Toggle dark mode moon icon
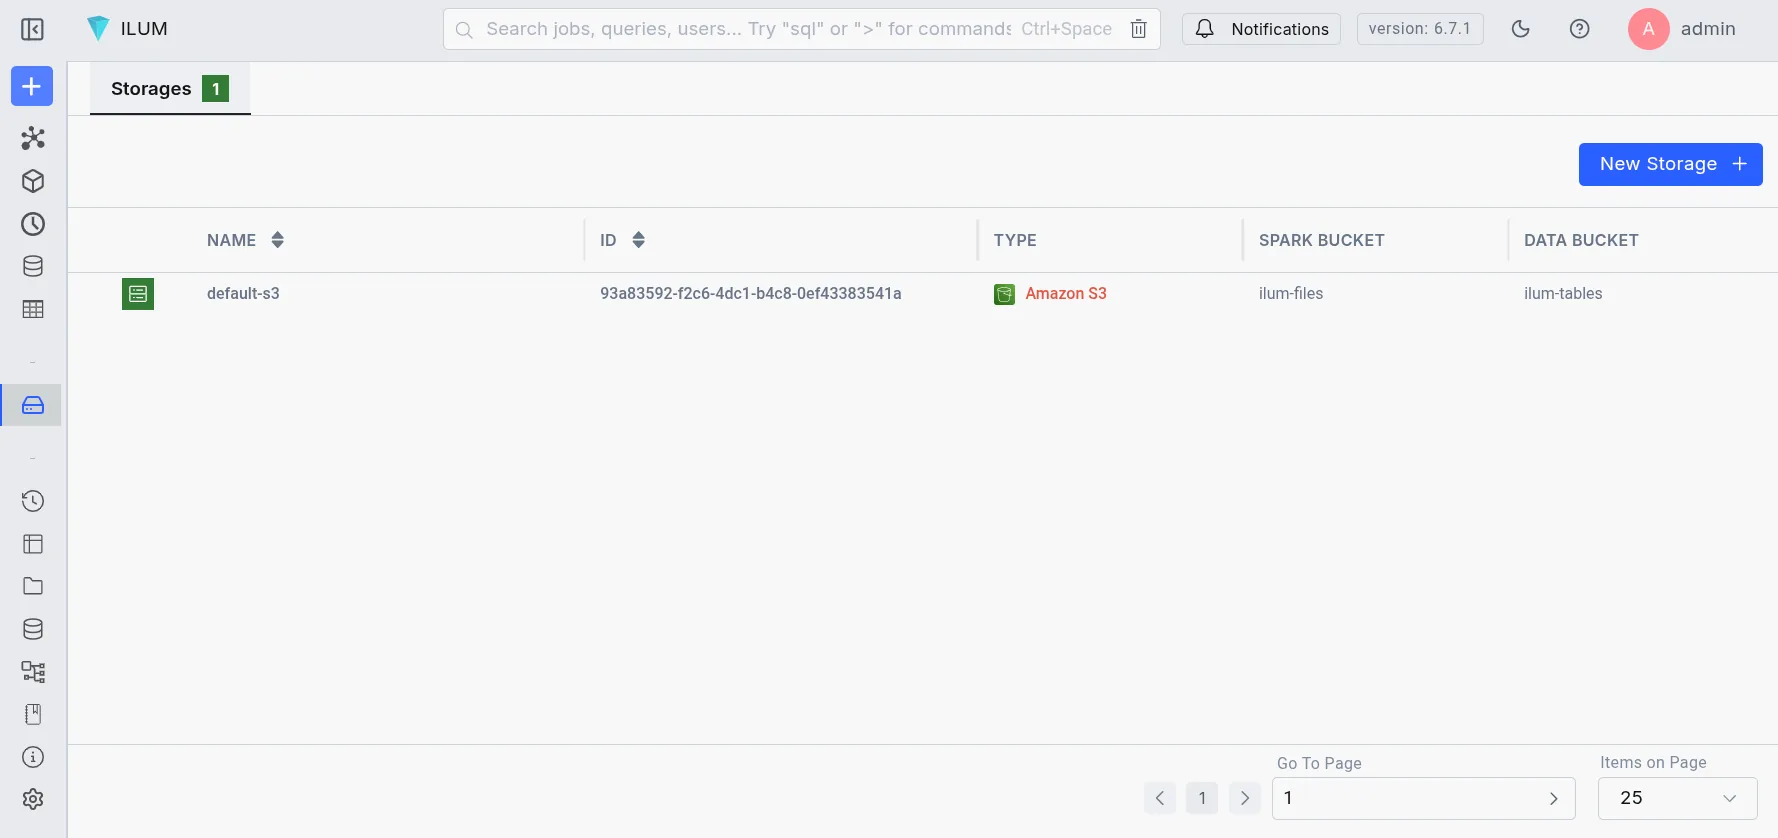This screenshot has width=1778, height=838. 1521,29
